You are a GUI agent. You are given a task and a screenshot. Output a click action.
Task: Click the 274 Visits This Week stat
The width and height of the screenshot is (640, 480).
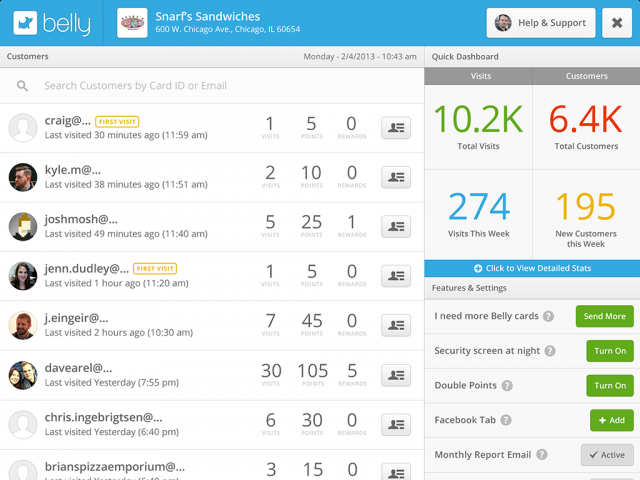click(x=478, y=215)
